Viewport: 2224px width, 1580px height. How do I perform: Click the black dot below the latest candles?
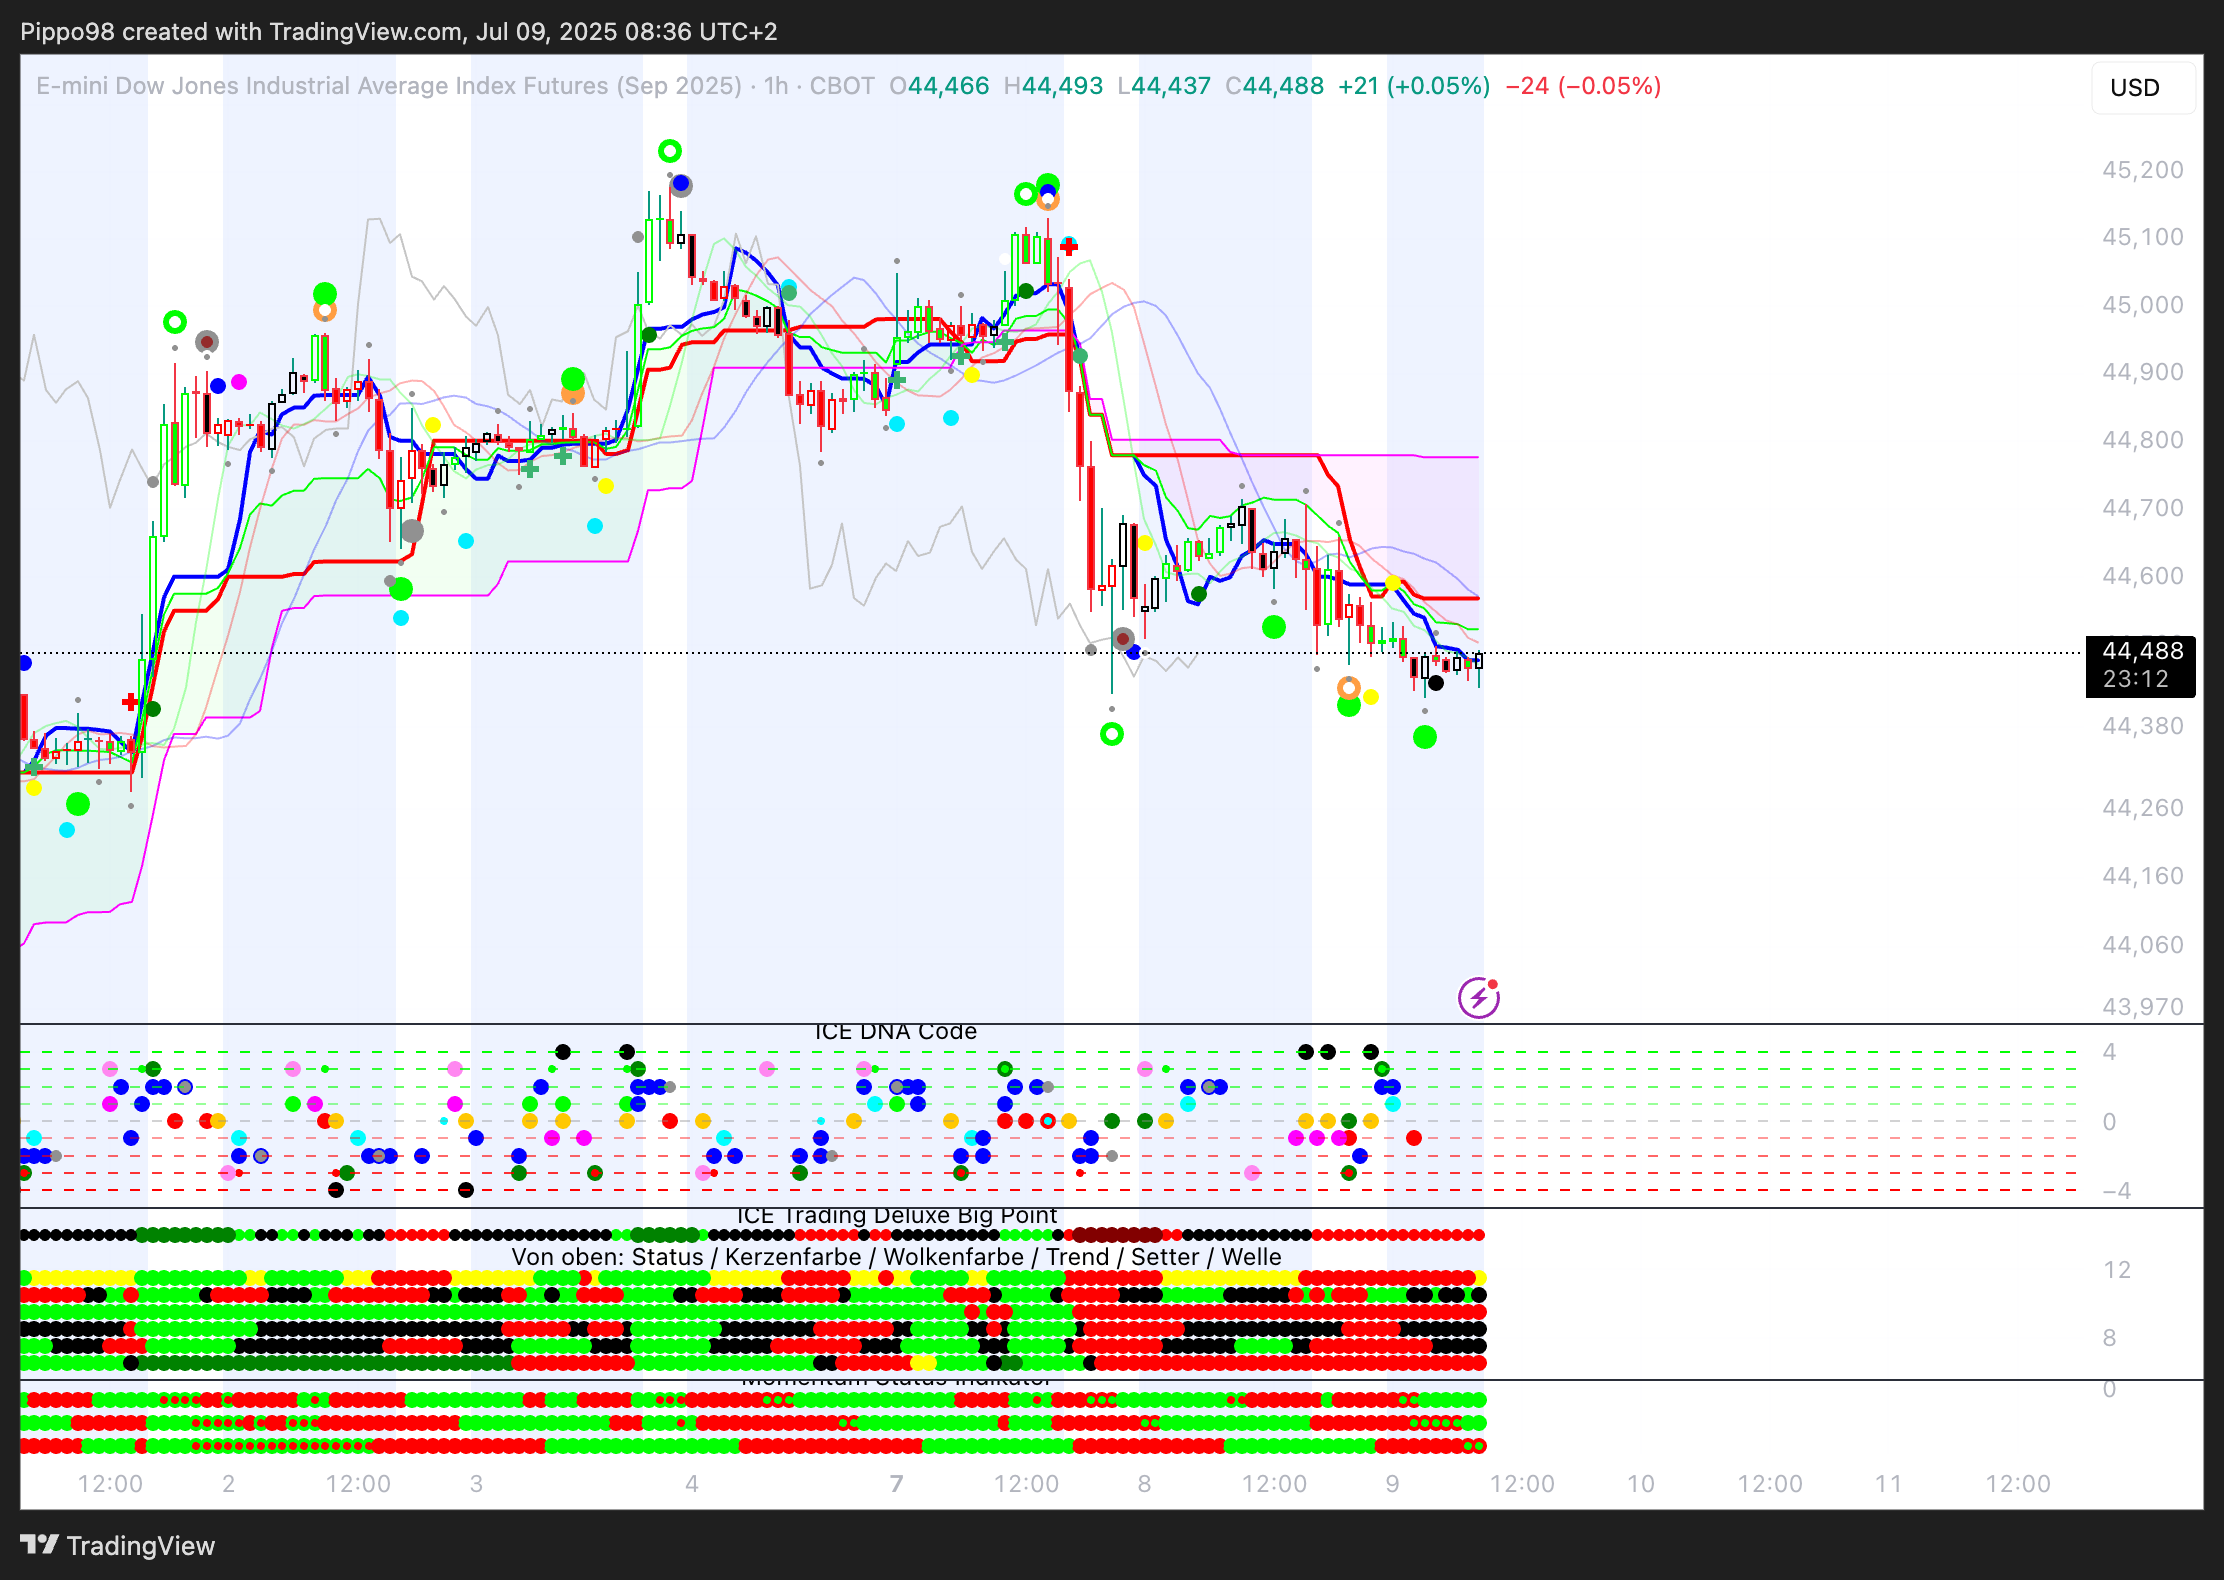point(1436,683)
